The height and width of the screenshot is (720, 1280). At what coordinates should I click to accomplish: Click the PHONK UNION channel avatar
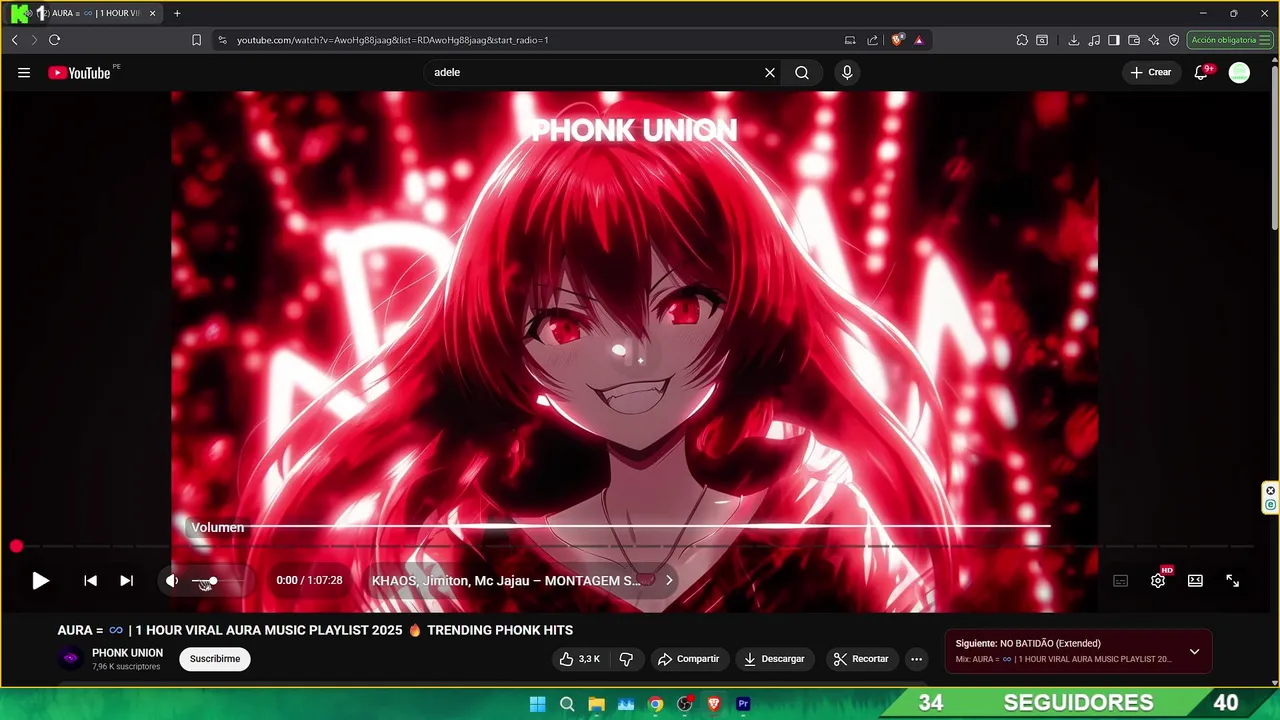click(70, 659)
